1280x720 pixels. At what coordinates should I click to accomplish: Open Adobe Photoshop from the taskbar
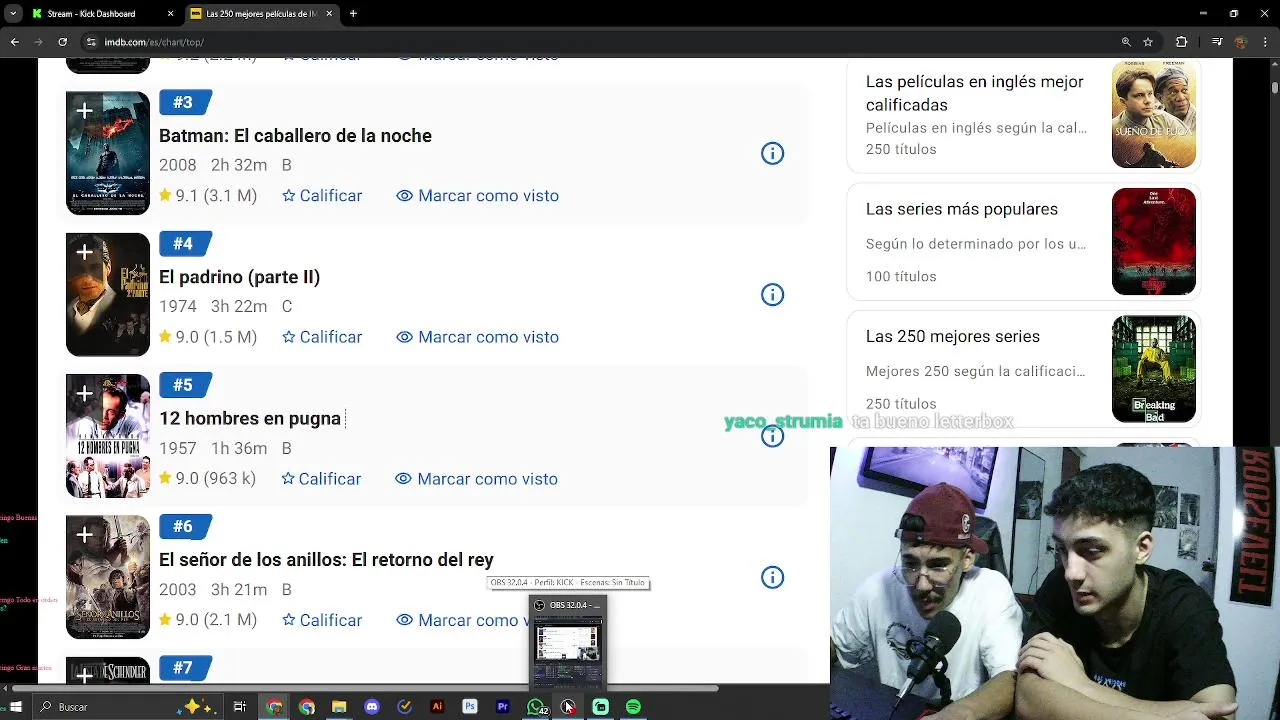[470, 707]
